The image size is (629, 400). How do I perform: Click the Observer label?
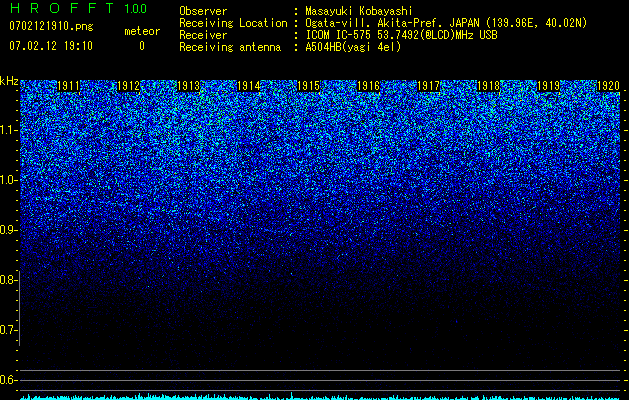pos(203,11)
